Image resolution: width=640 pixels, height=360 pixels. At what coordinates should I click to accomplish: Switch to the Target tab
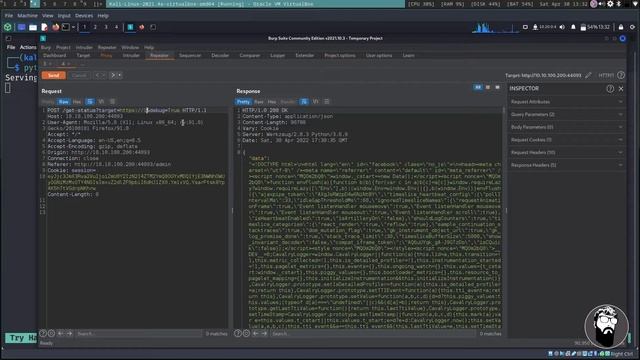pyautogui.click(x=83, y=56)
